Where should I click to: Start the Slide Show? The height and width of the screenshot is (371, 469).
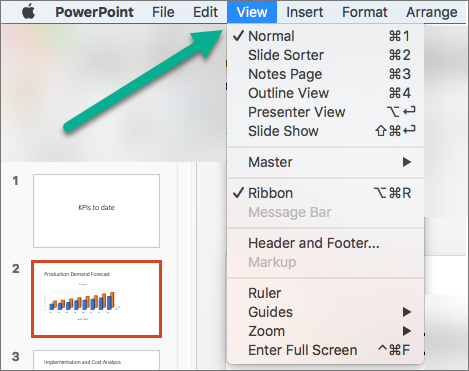pyautogui.click(x=325, y=131)
